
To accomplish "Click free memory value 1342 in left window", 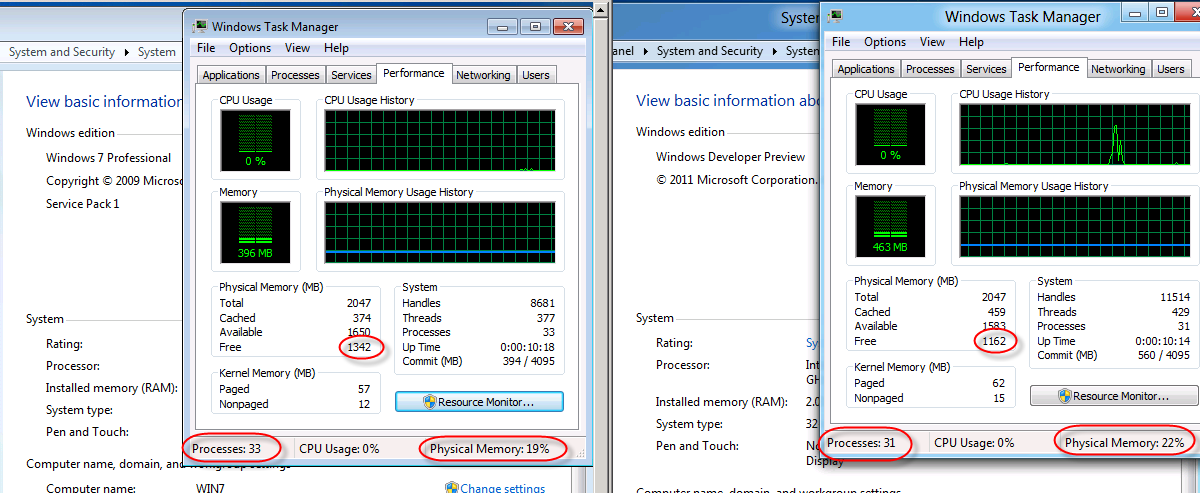I will (359, 347).
